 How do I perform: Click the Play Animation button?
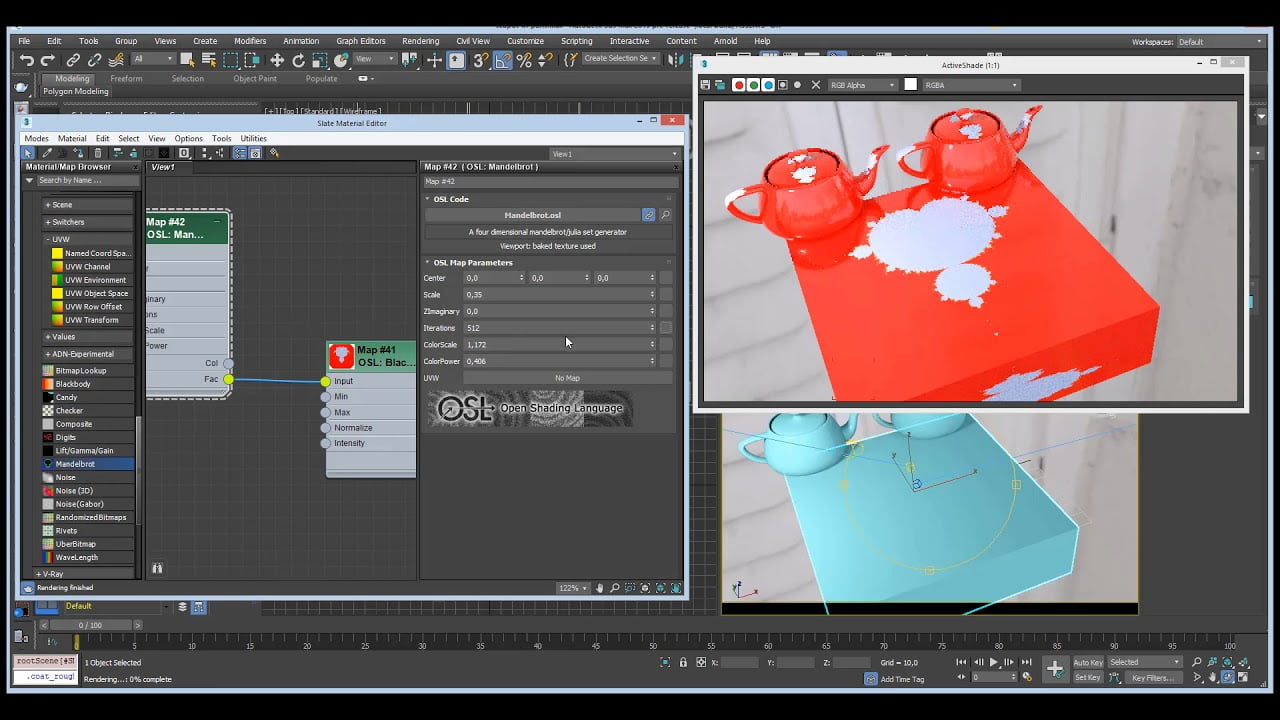993,662
